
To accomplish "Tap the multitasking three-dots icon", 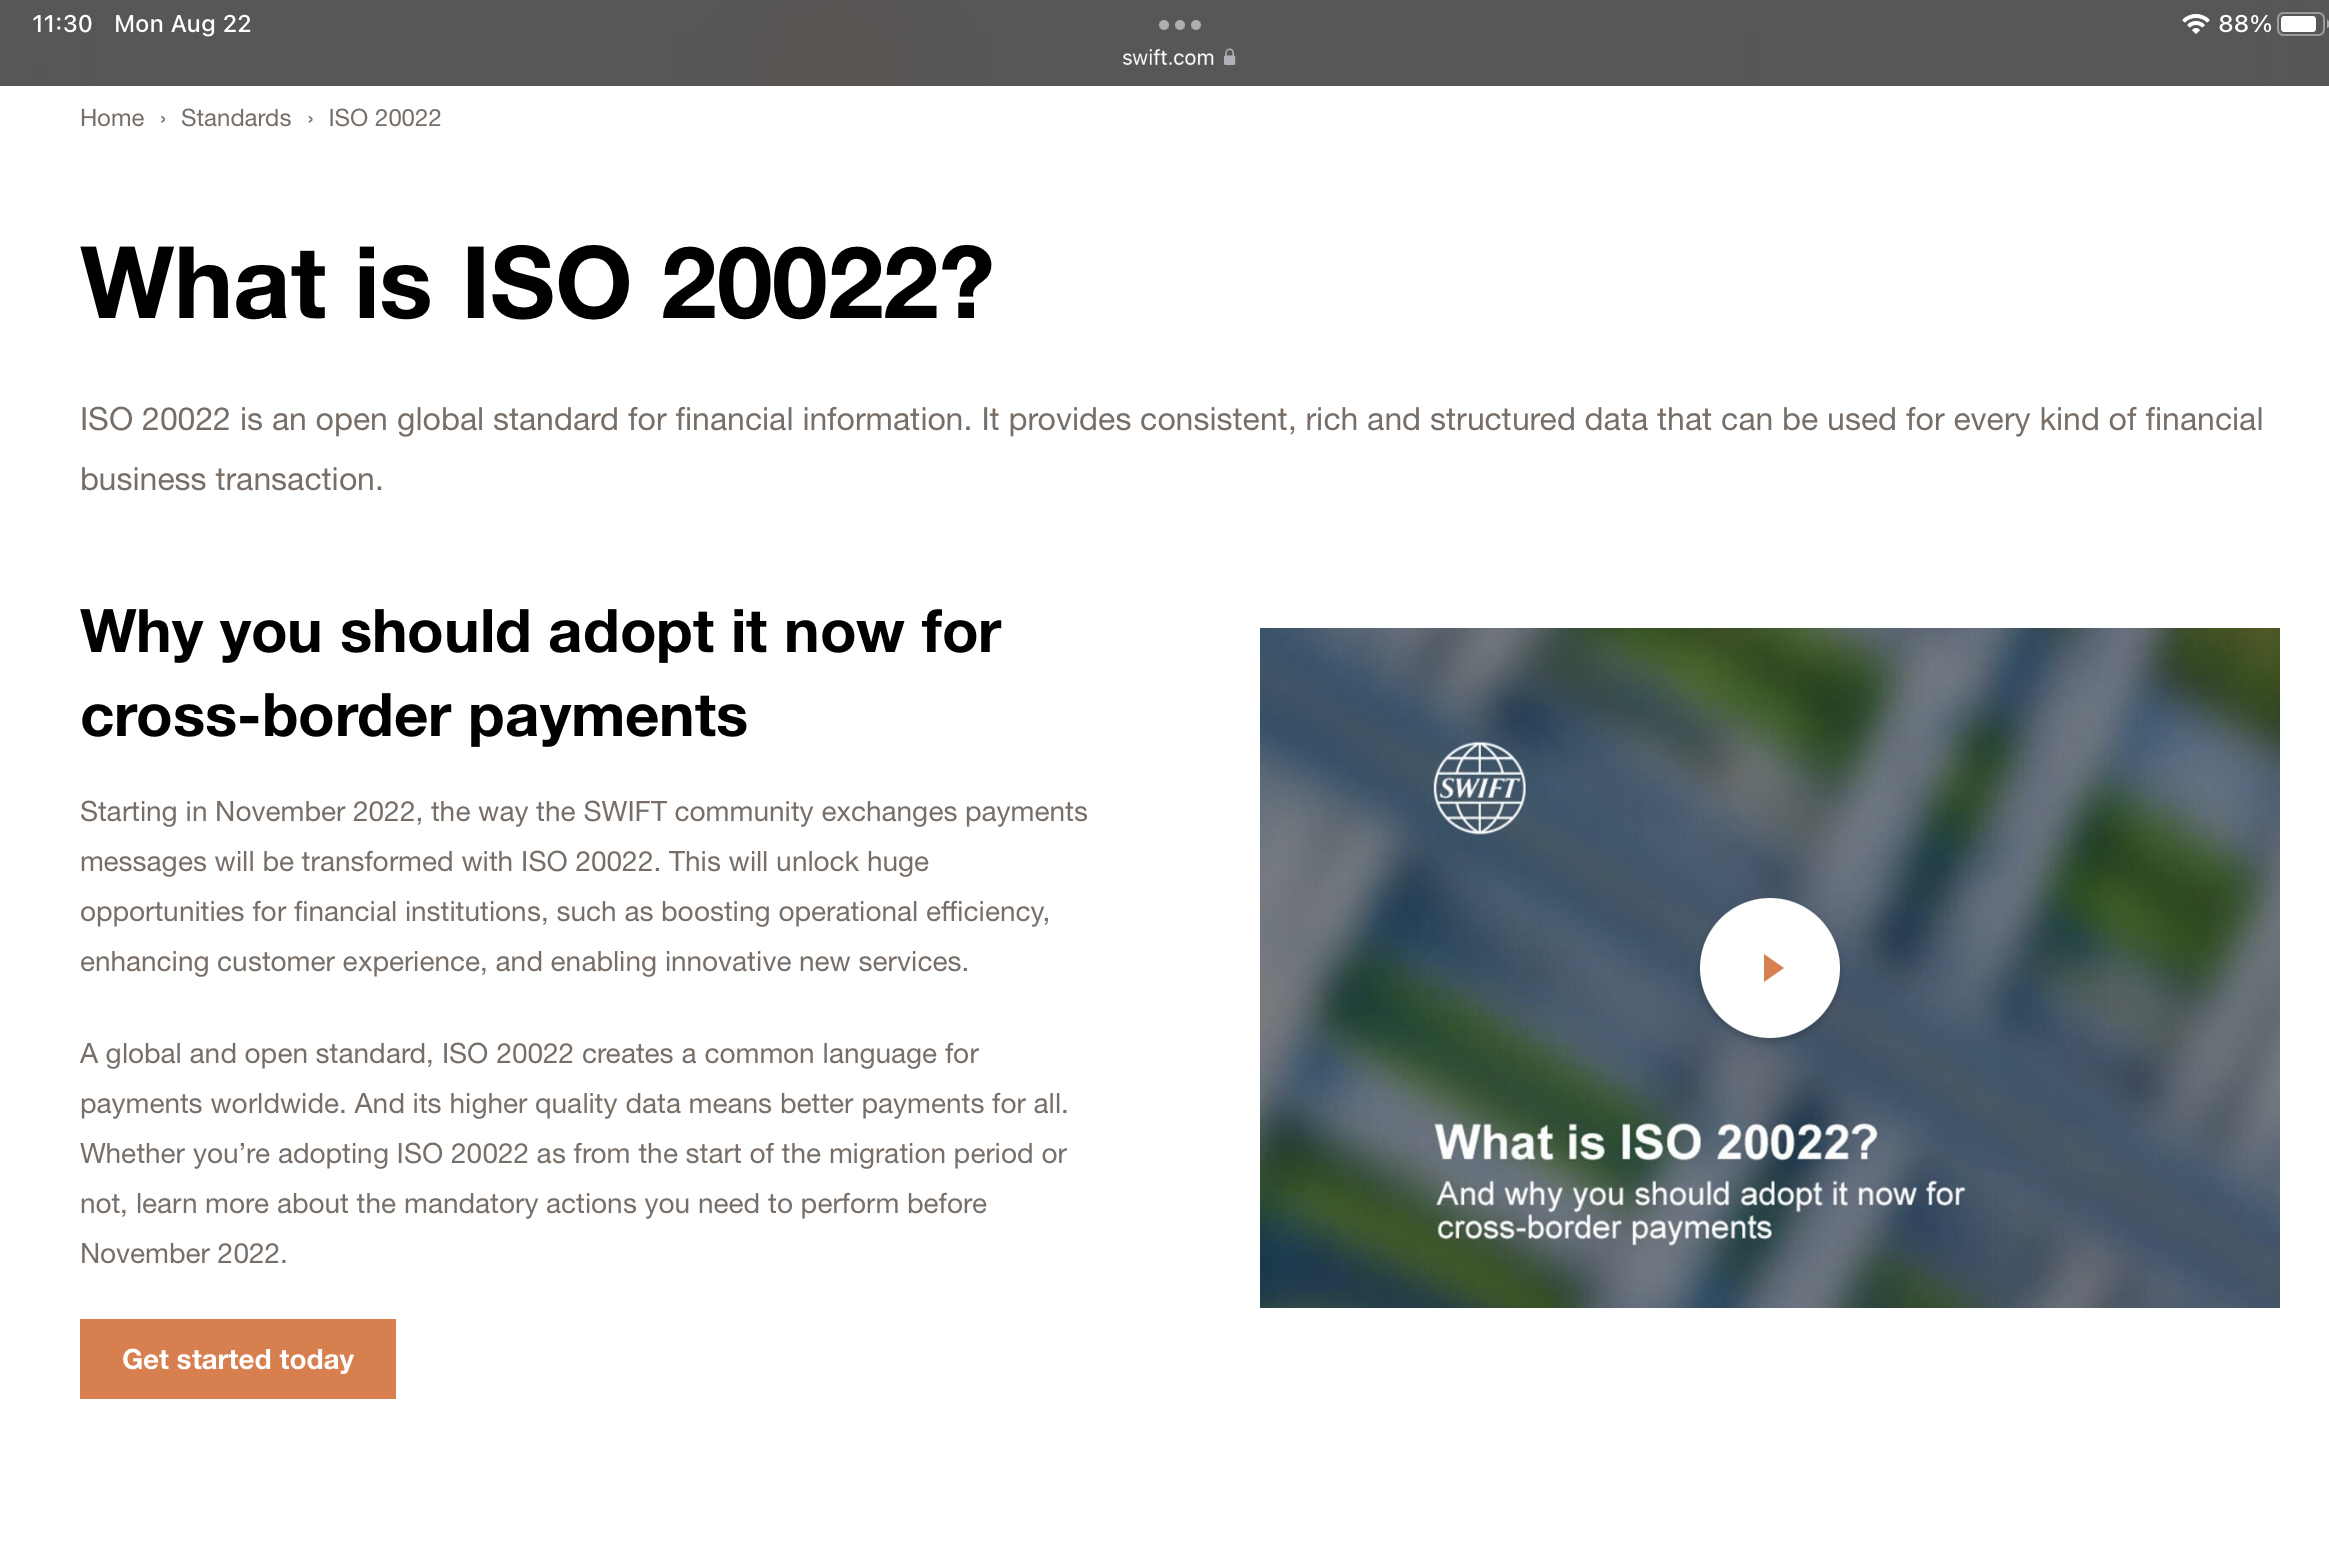I will pyautogui.click(x=1179, y=24).
